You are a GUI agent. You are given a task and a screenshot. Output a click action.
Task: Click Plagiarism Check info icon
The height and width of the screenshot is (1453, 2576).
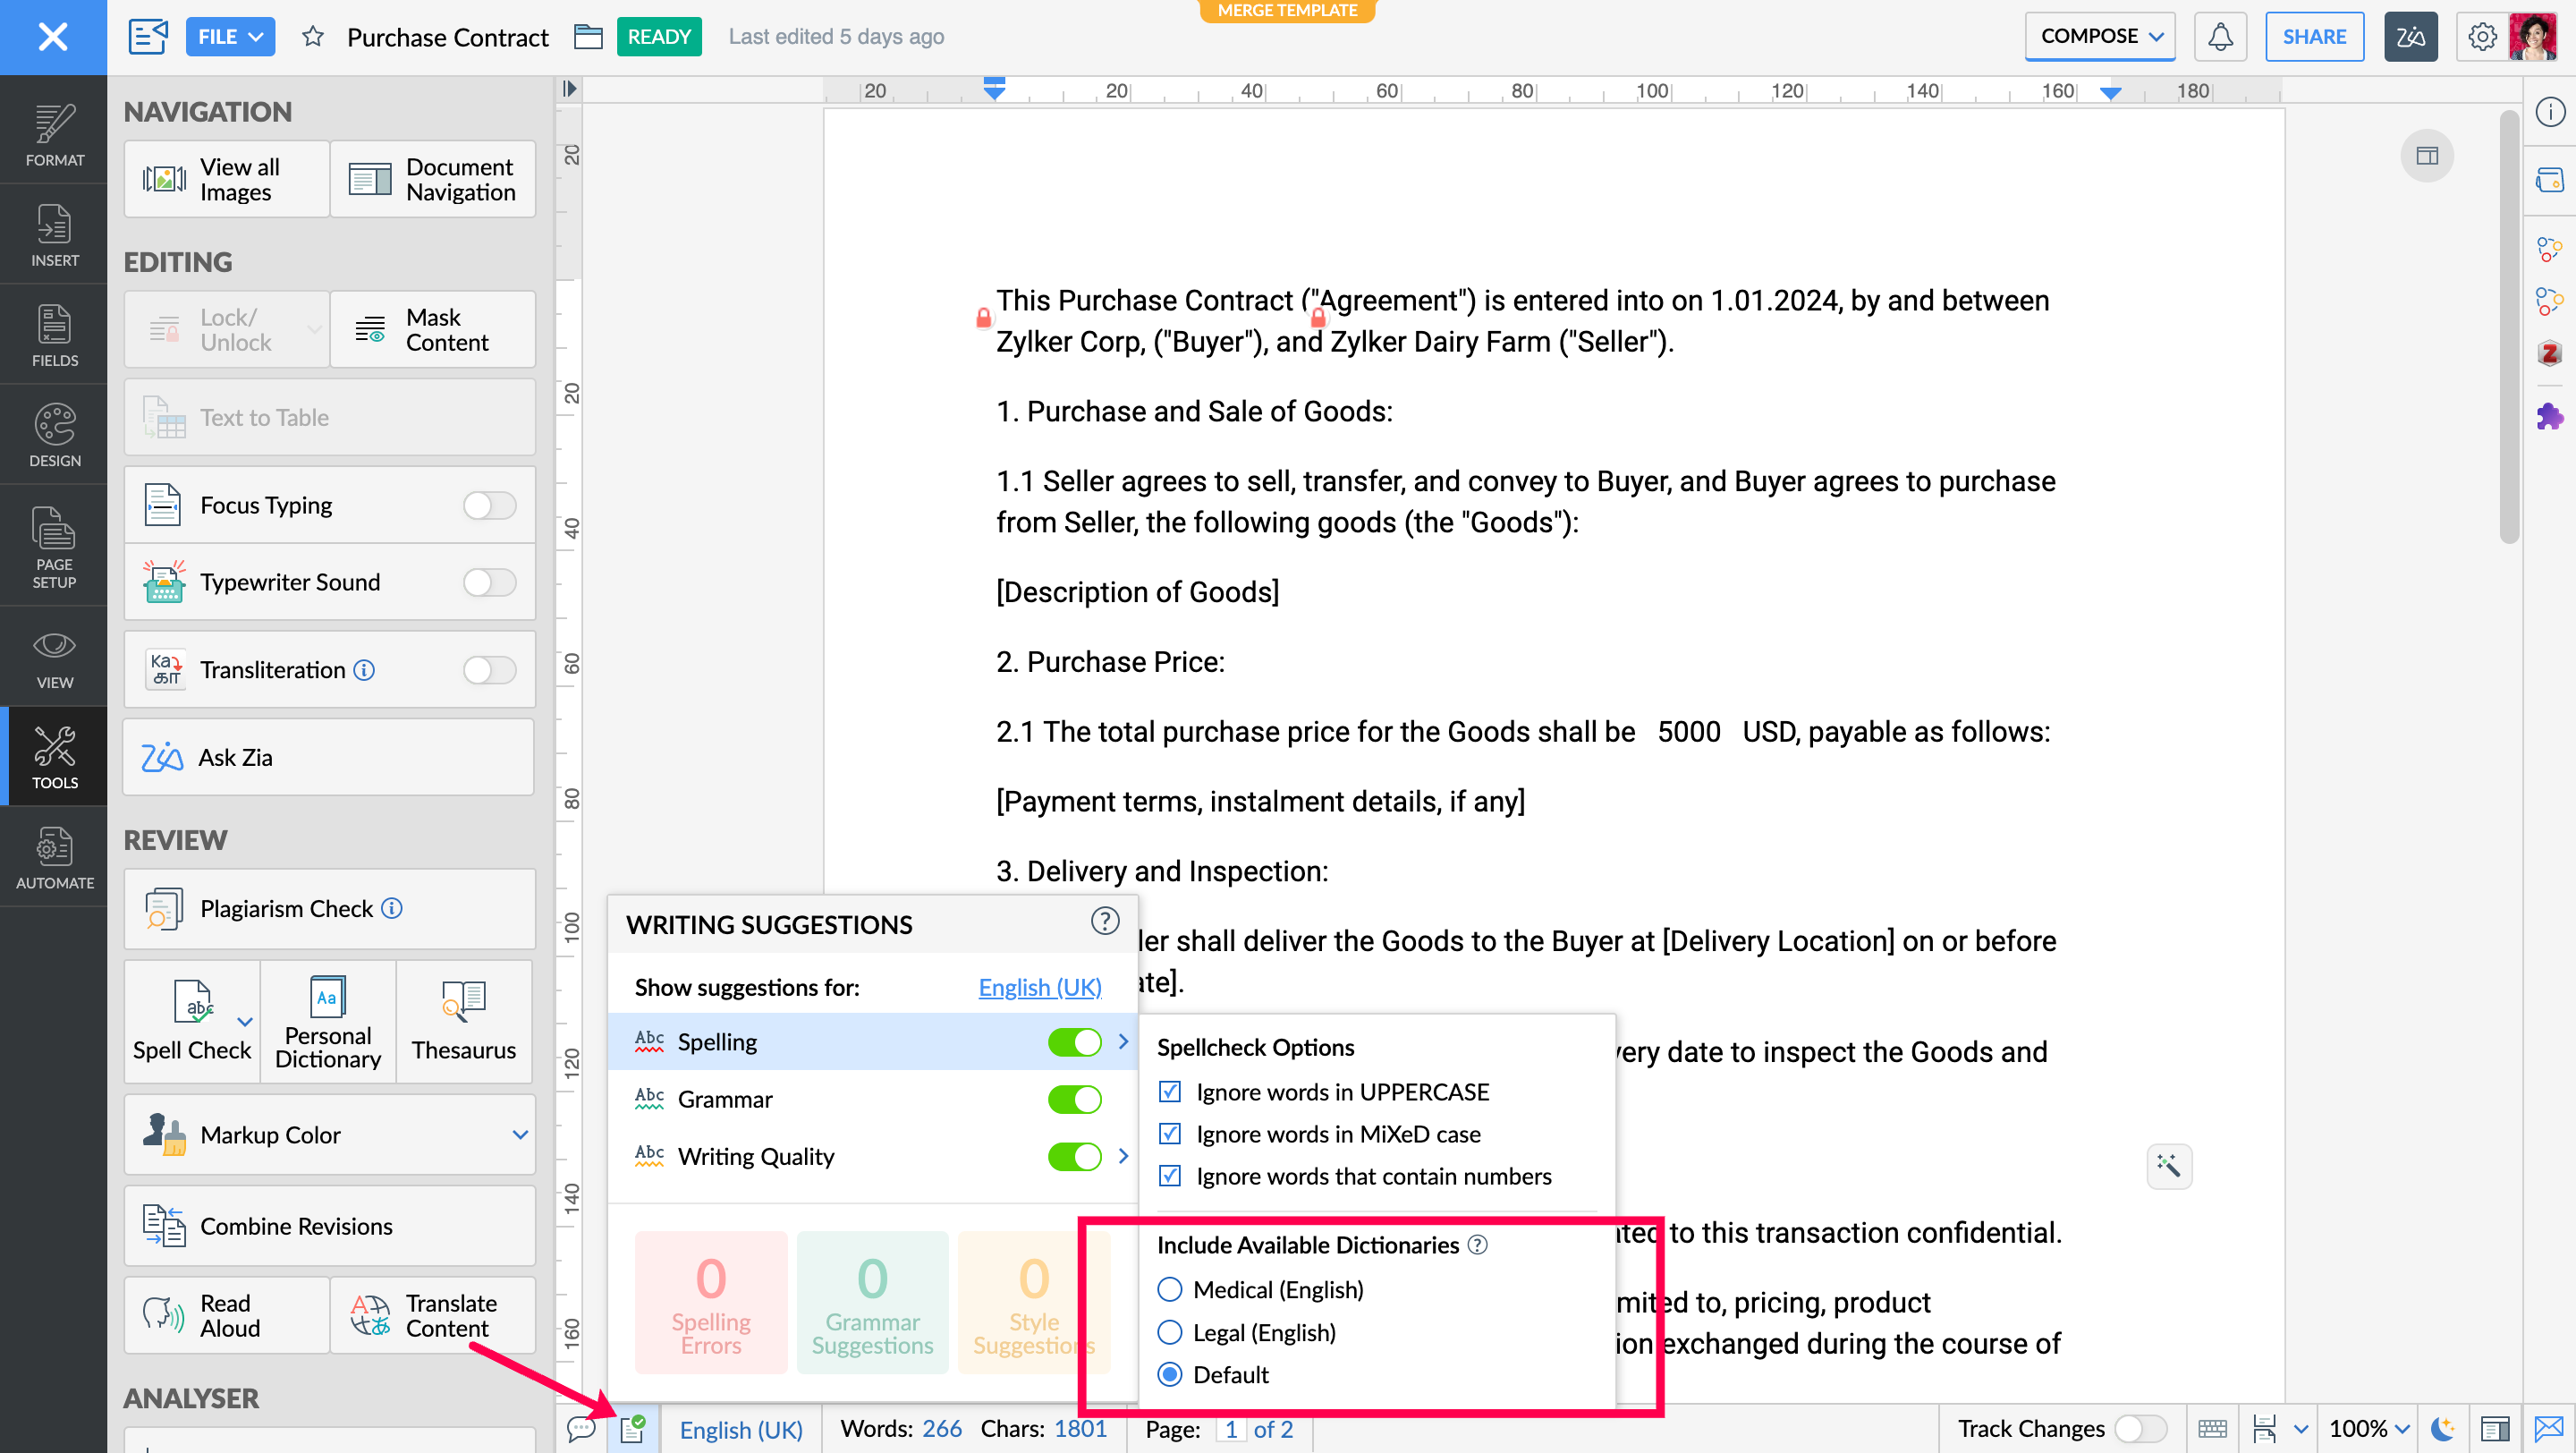click(392, 908)
